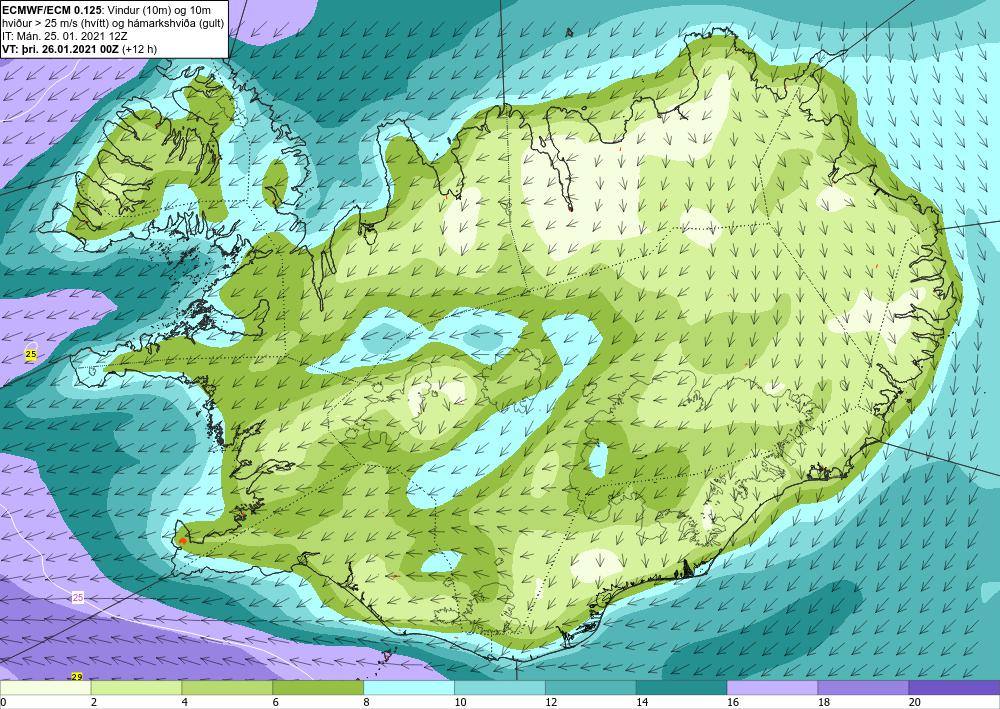Screen dimensions: 1000x709
Task: Click the legend scale number 2
Action: [x=94, y=703]
